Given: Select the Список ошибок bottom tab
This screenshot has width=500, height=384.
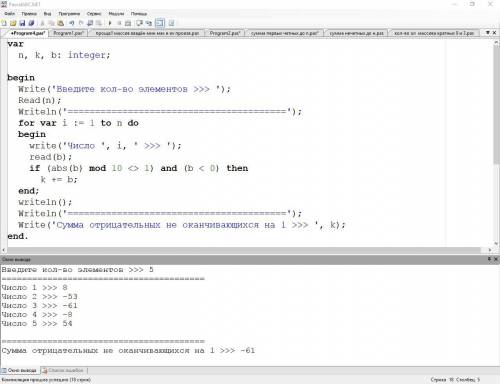Looking at the screenshot, I should [63, 370].
